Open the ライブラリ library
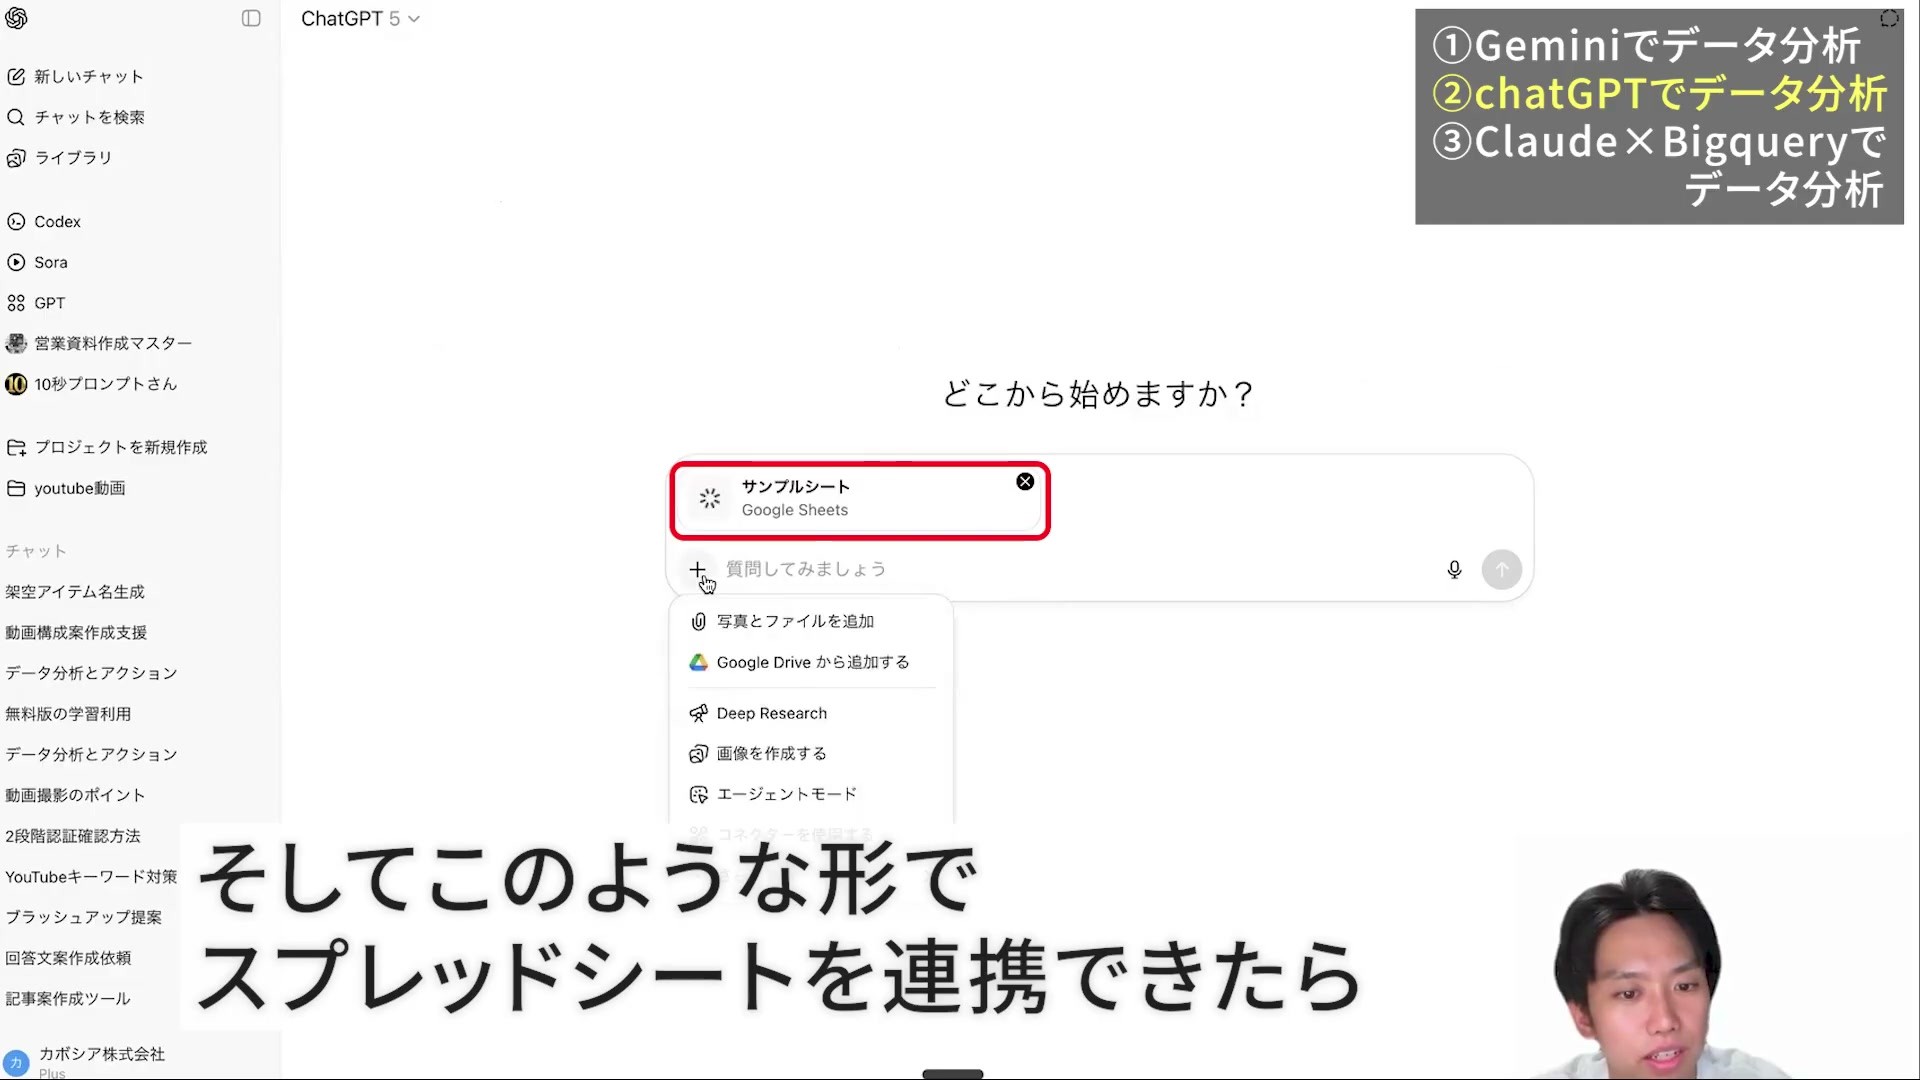Viewport: 1920px width, 1080px height. 73,157
